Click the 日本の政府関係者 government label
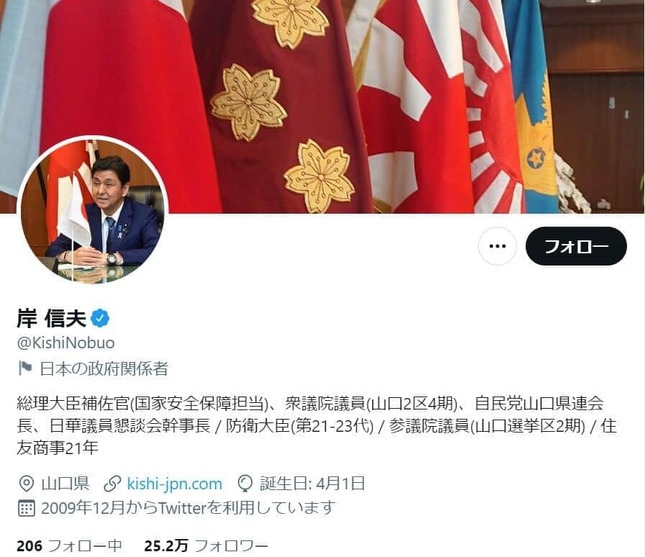The width and height of the screenshot is (645, 557). pos(104,369)
